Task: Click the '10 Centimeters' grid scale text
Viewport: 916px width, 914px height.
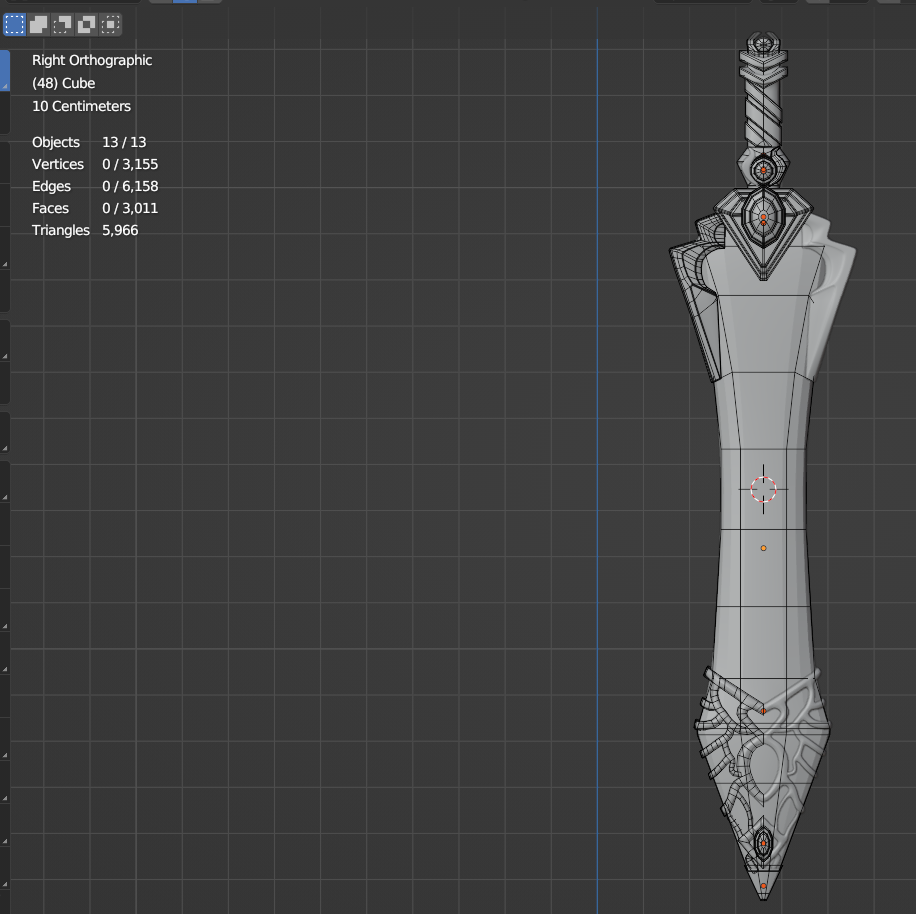Action: [x=81, y=106]
